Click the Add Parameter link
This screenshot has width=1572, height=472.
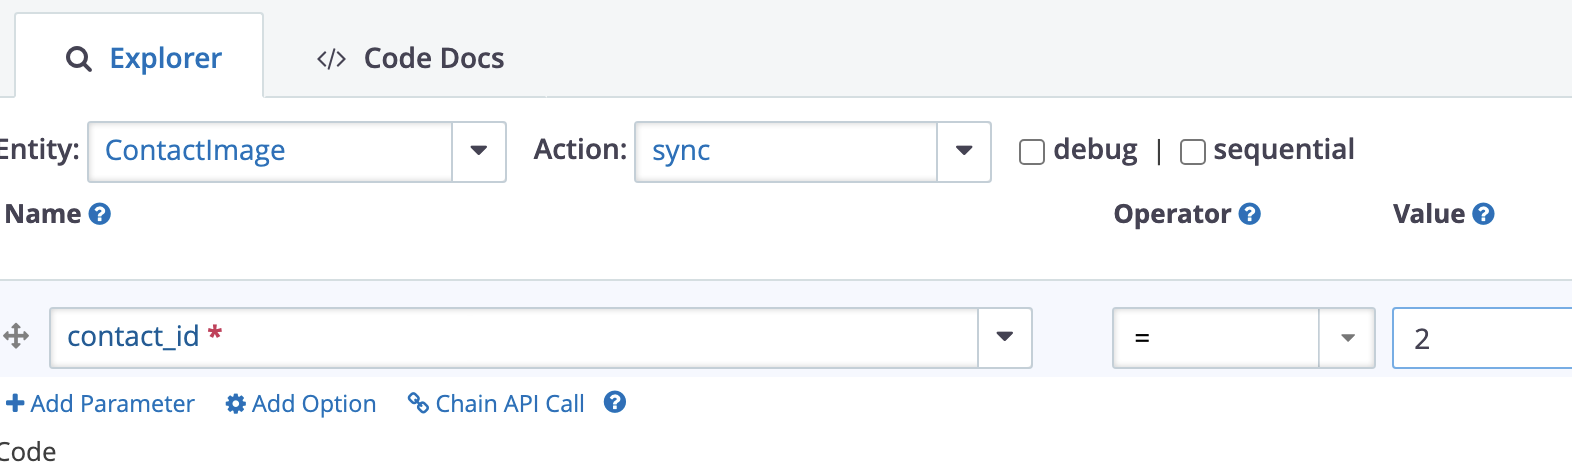click(100, 403)
